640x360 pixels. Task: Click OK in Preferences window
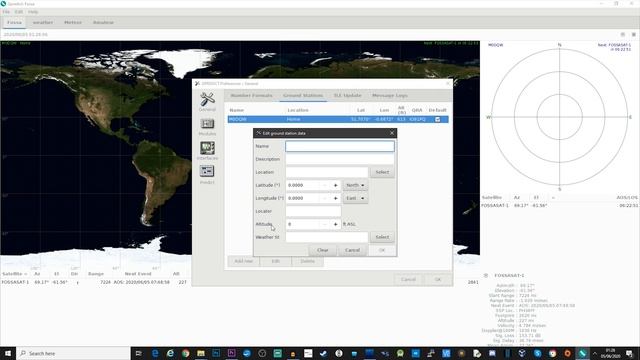[438, 280]
